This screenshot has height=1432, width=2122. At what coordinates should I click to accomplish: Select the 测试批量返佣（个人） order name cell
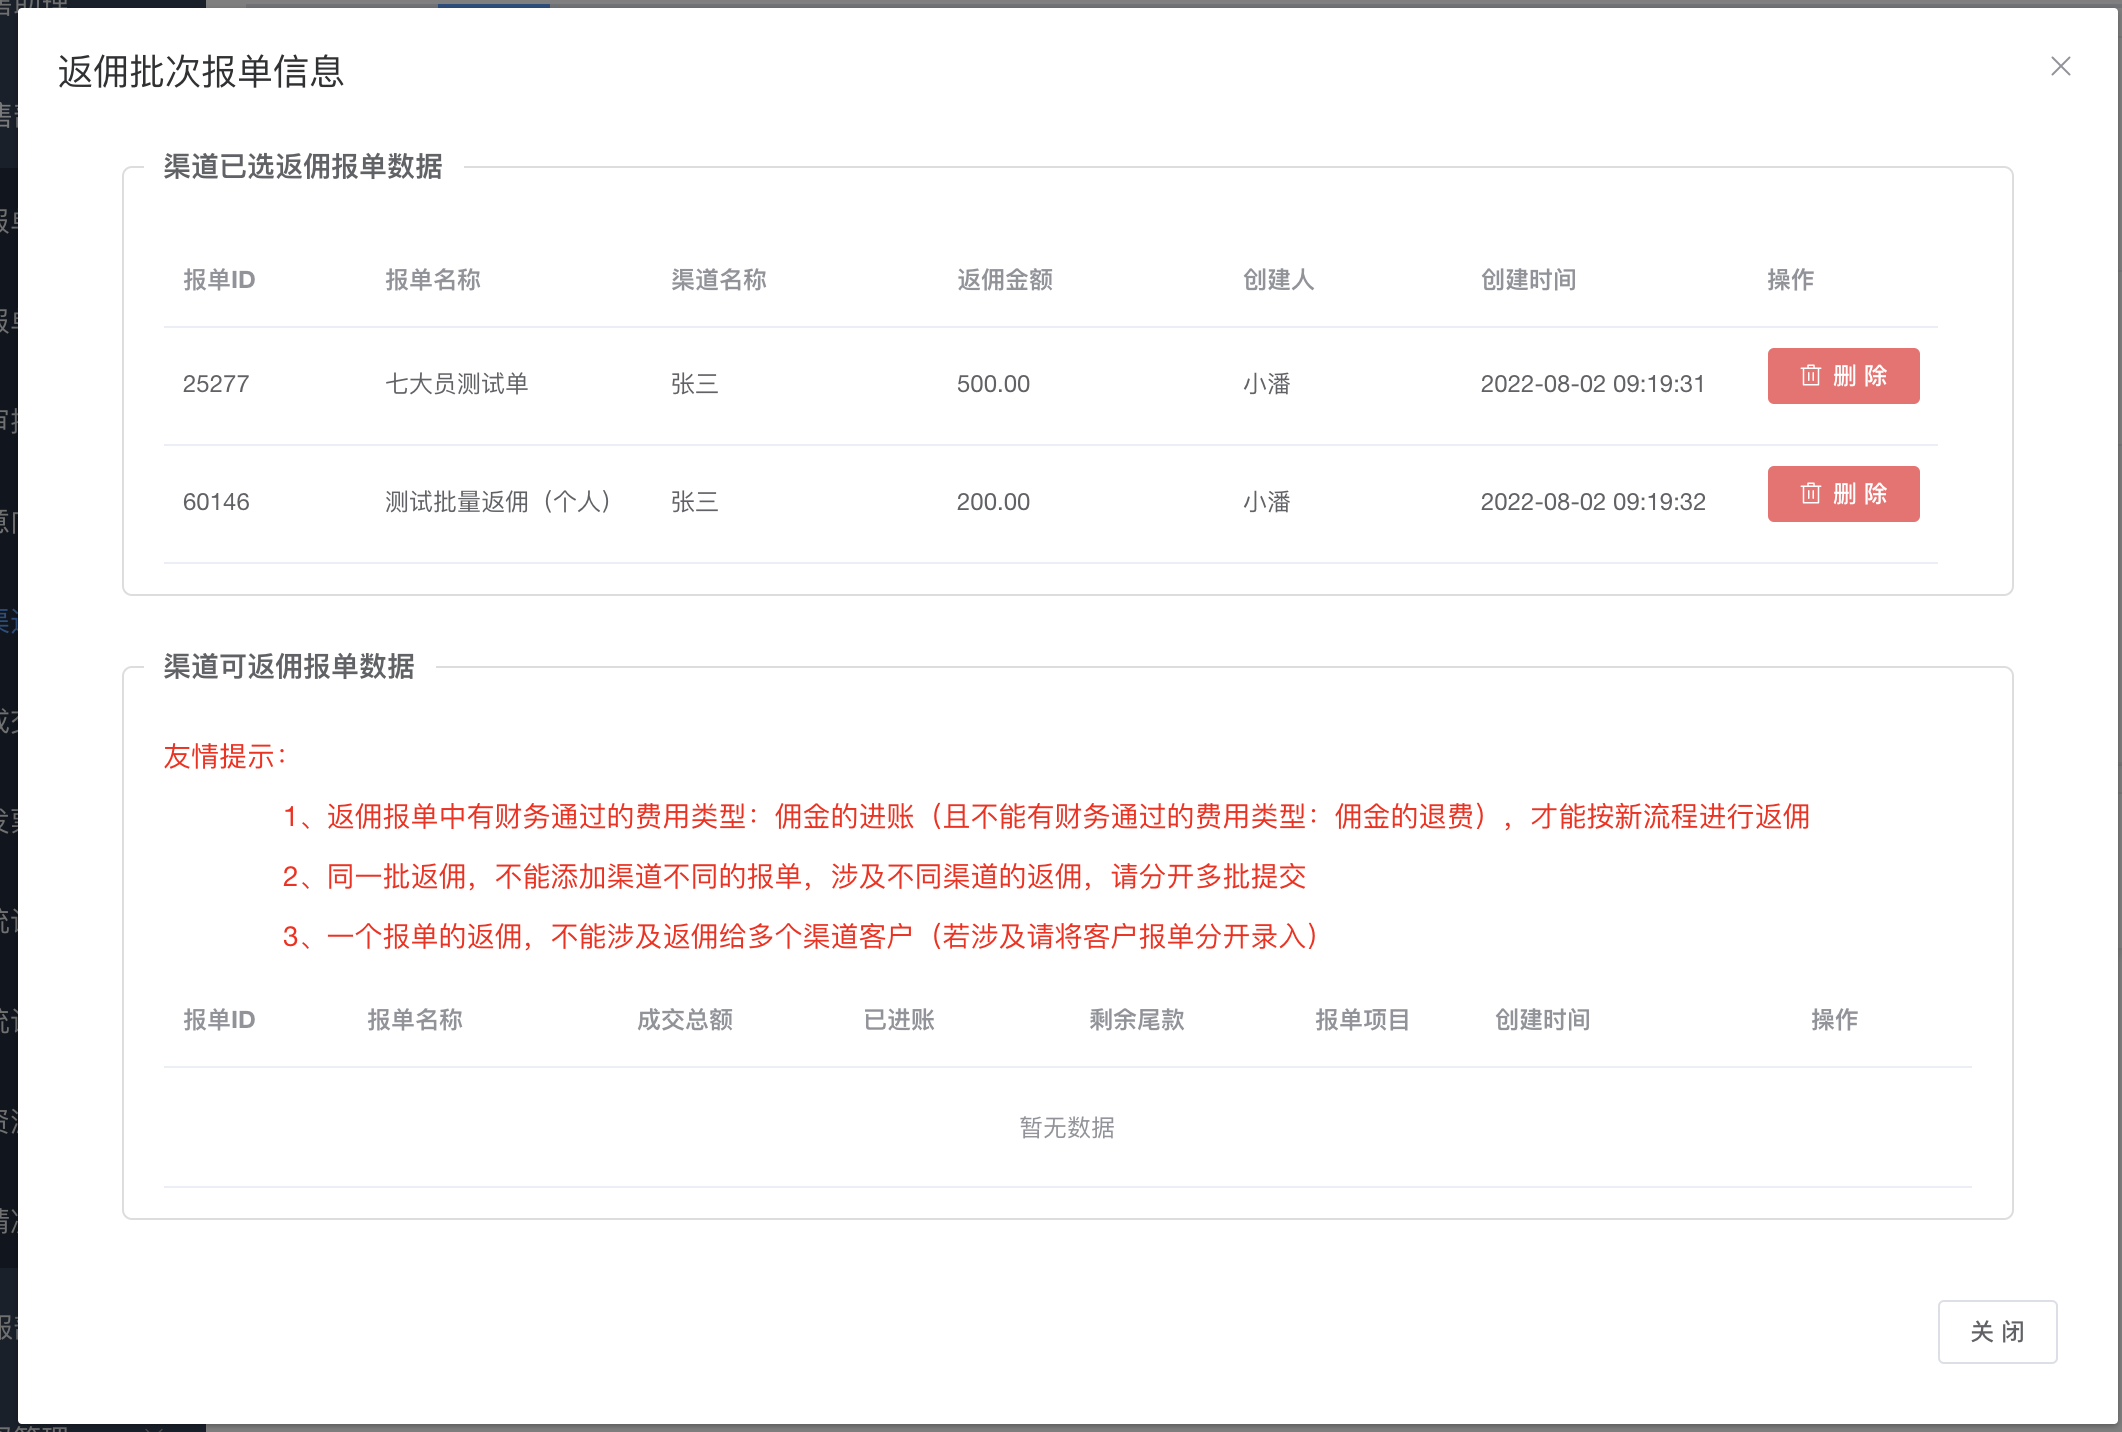point(498,502)
